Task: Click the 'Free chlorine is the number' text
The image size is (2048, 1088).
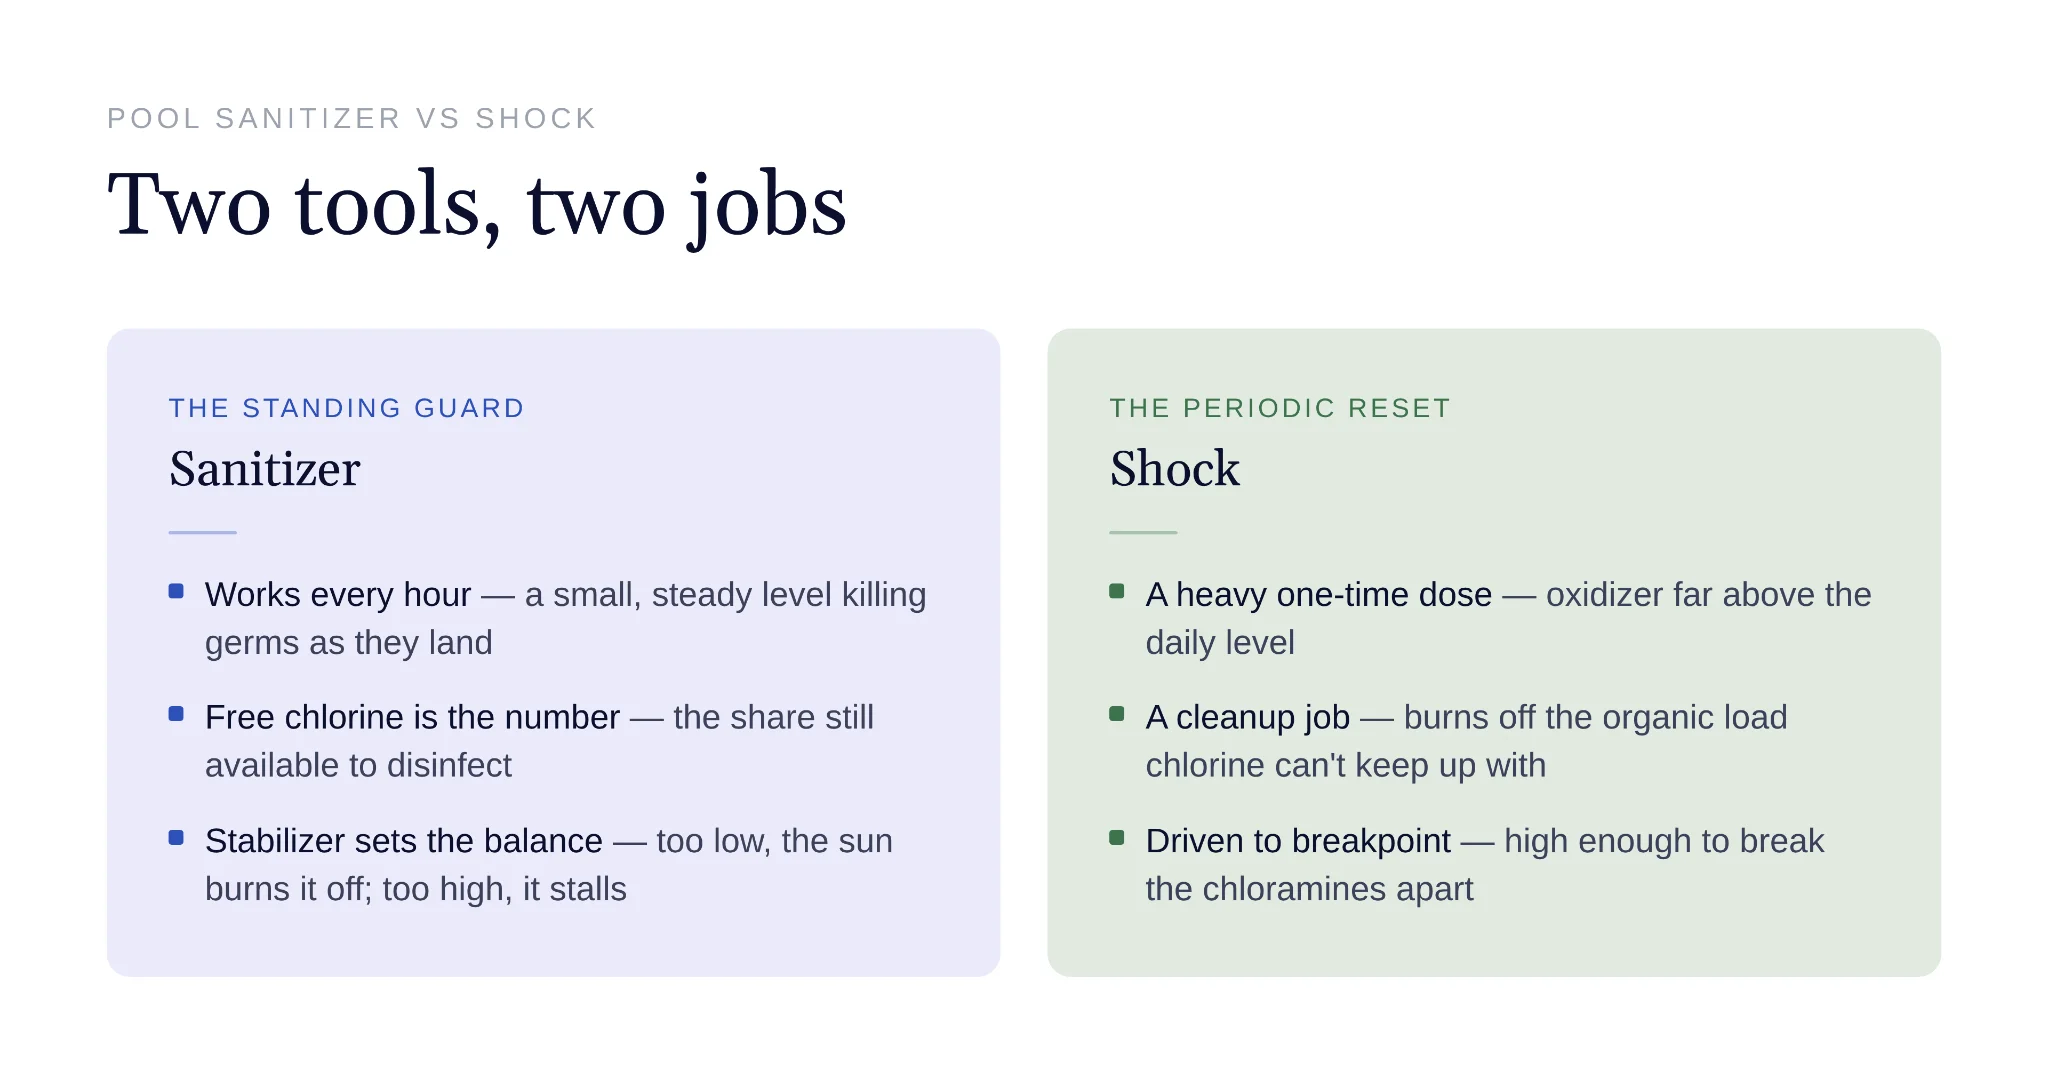Action: (412, 718)
